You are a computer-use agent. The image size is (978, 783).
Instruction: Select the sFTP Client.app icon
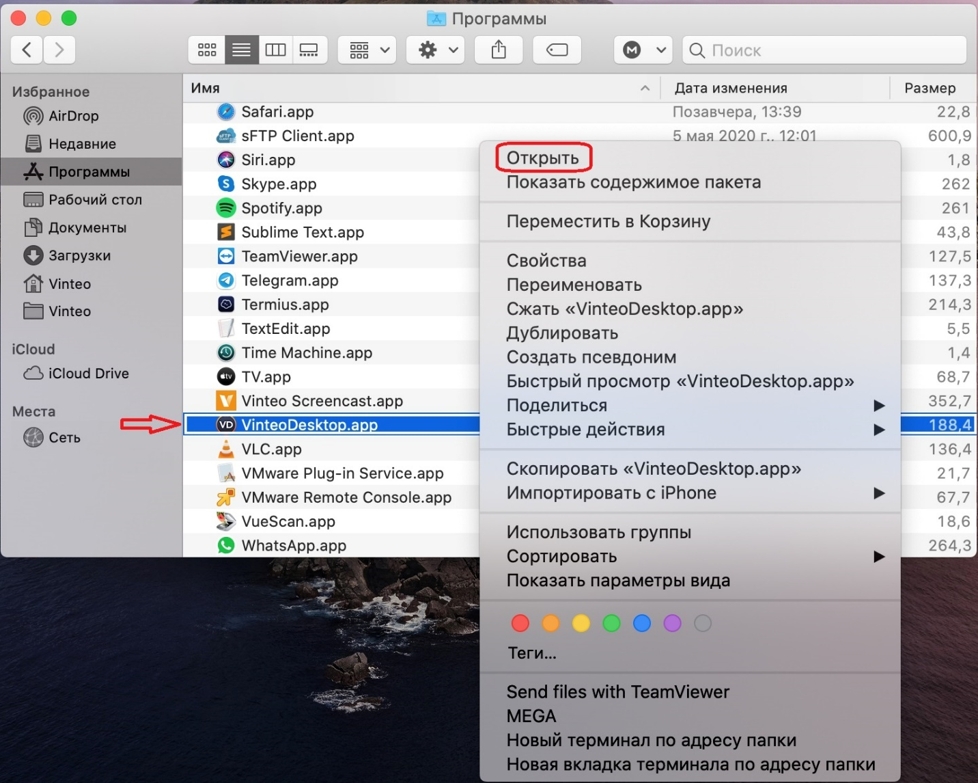226,136
